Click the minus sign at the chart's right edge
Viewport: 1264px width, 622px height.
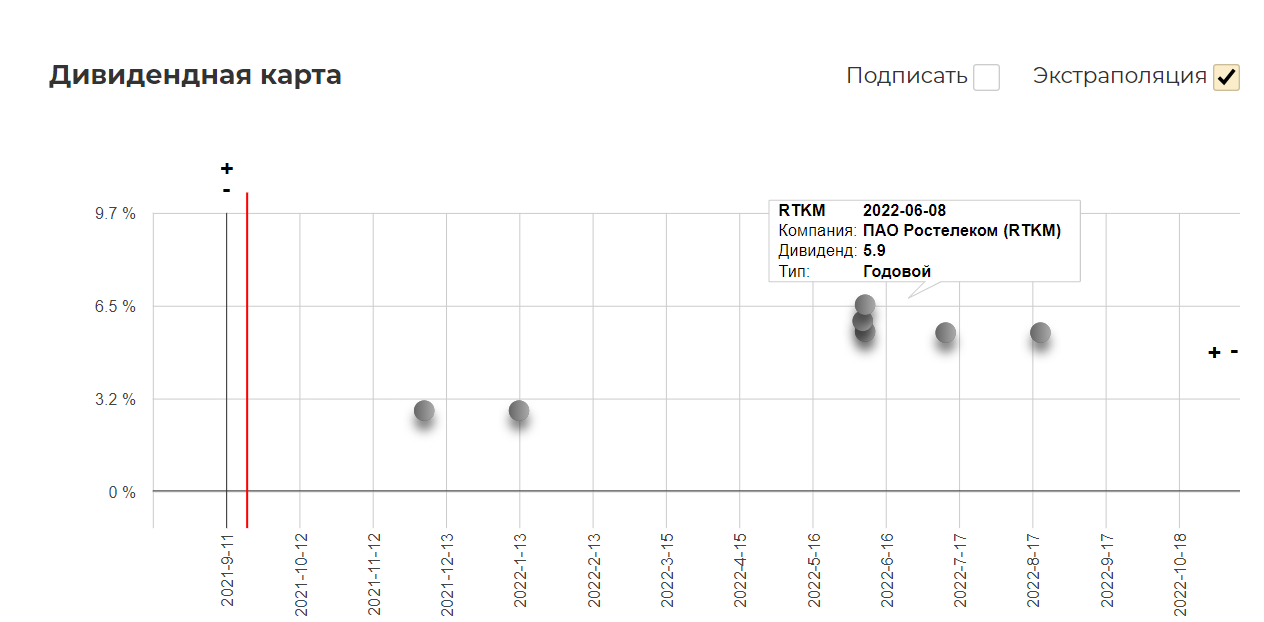tap(1235, 351)
